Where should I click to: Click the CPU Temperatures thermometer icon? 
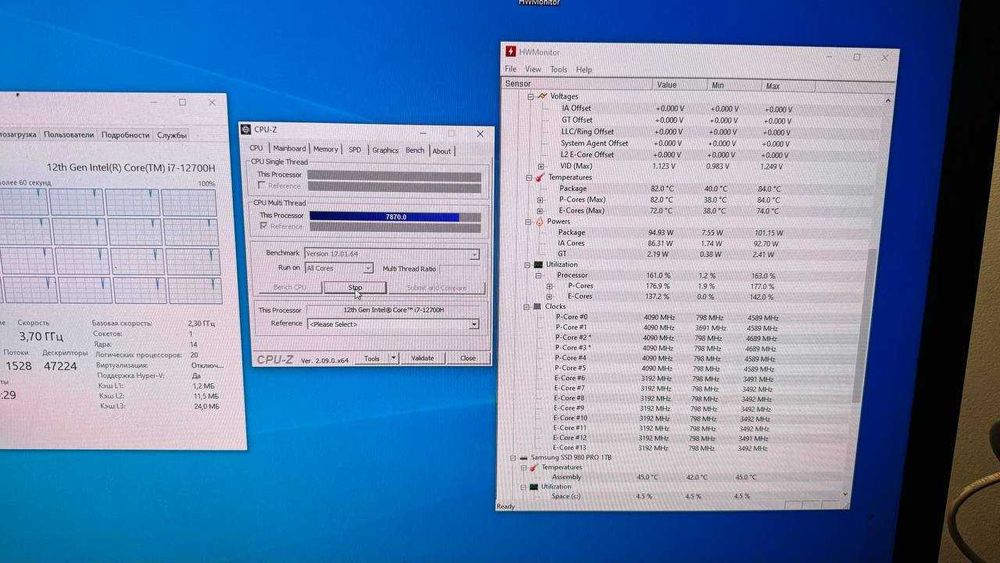(540, 177)
